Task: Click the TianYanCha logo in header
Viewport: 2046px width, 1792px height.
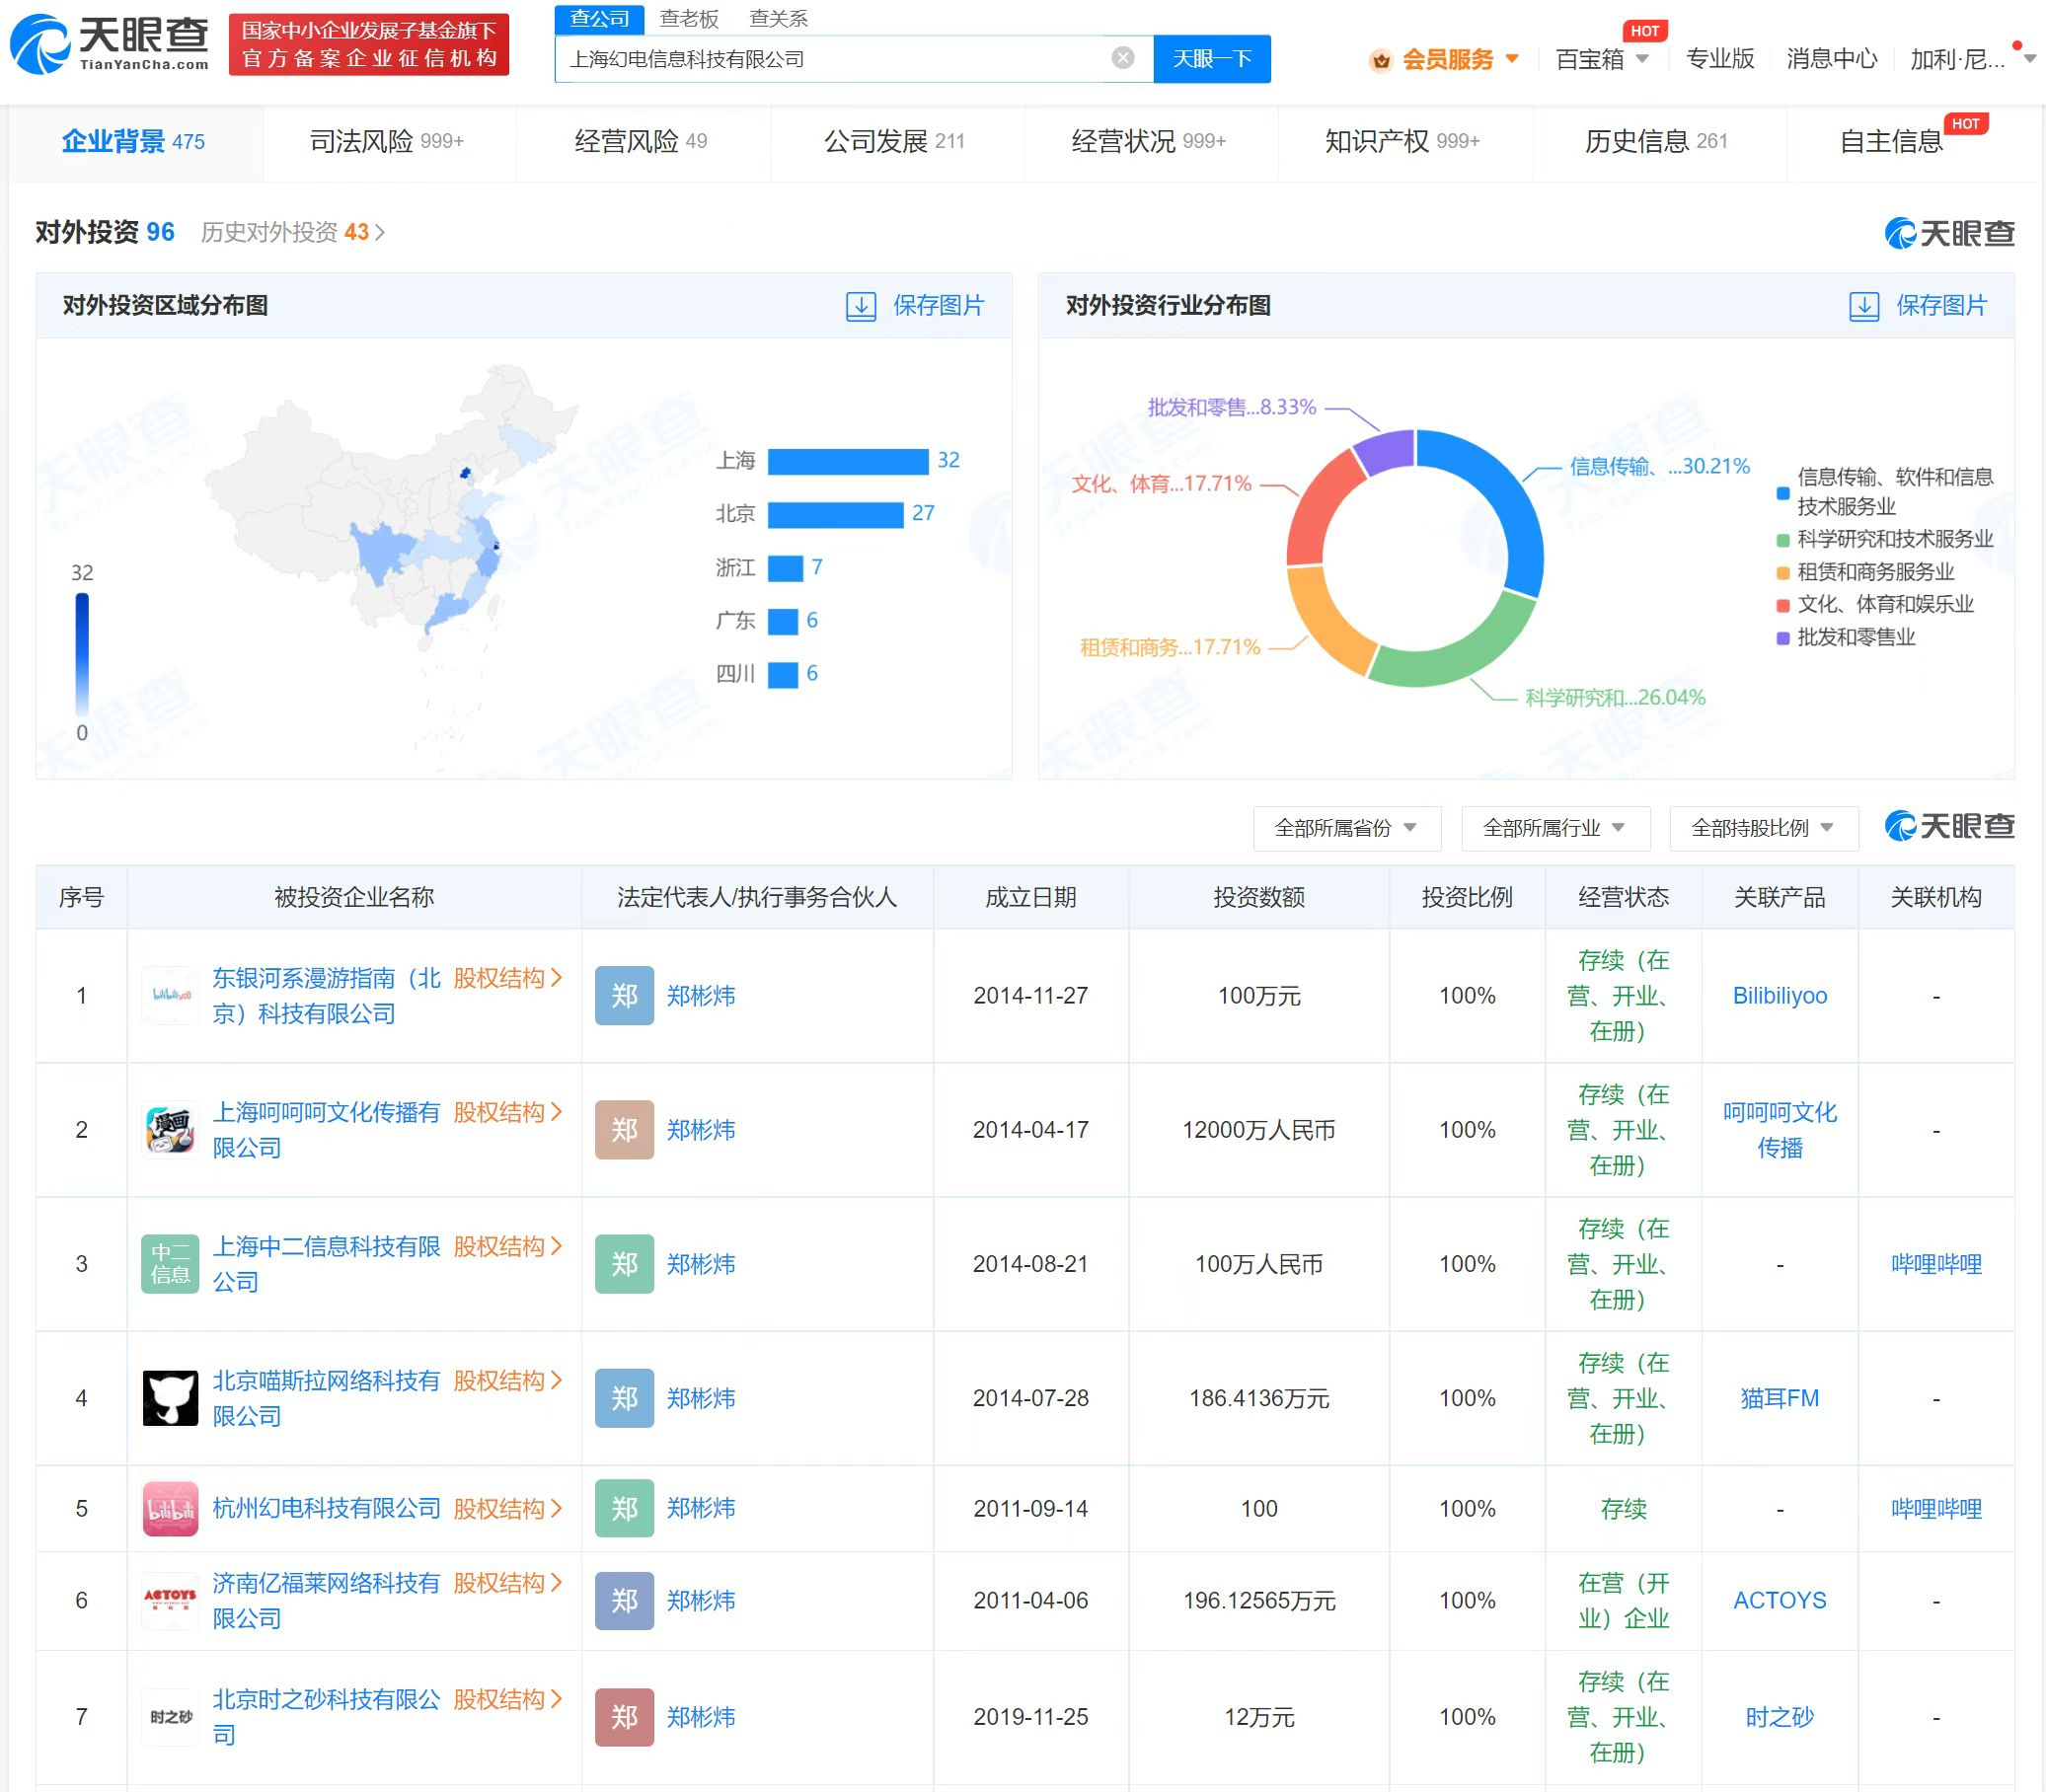Action: (x=108, y=44)
